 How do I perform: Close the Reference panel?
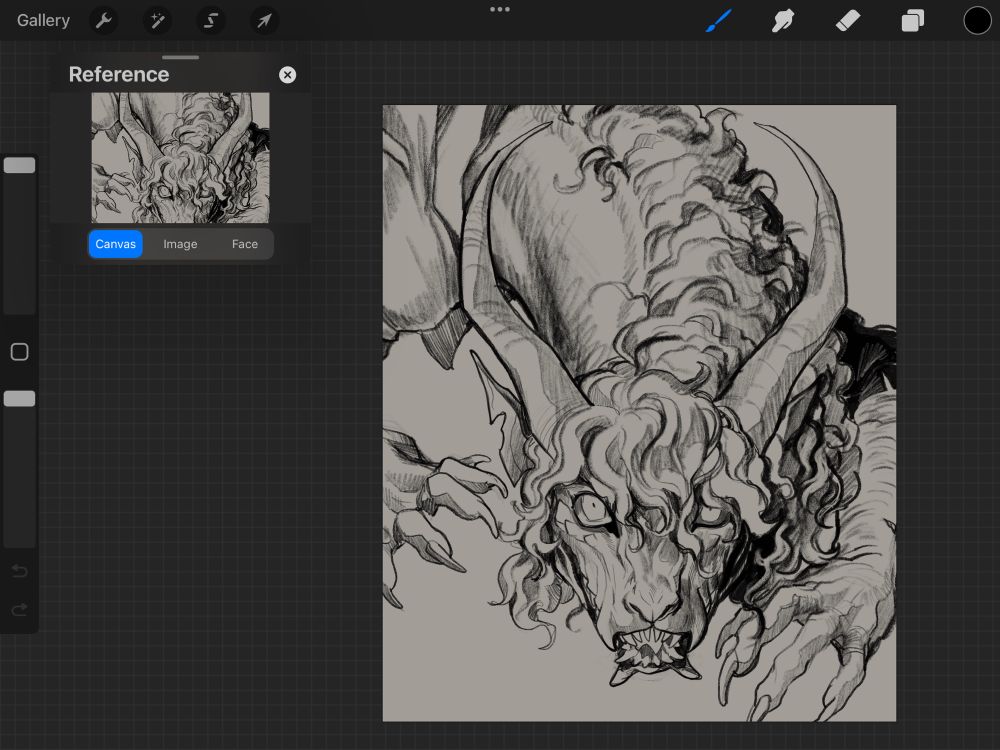tap(287, 75)
